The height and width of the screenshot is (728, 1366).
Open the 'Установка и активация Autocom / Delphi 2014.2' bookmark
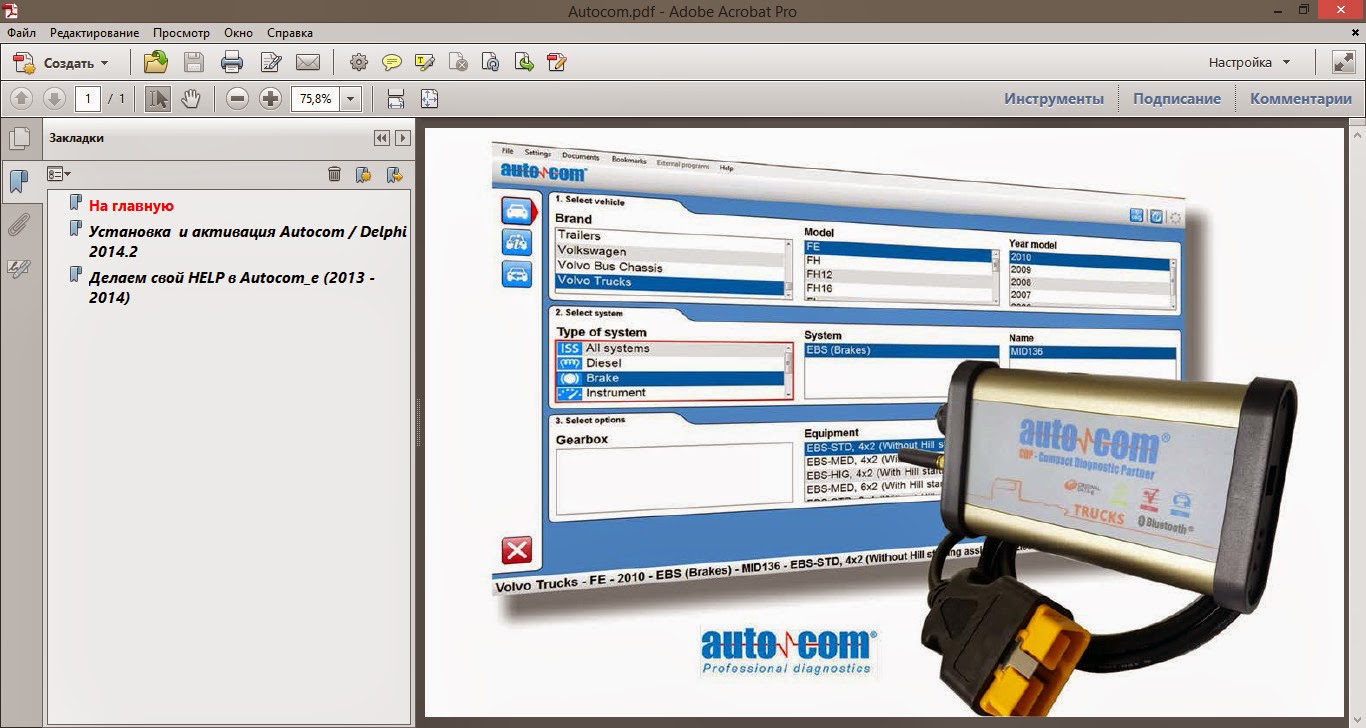coord(248,240)
